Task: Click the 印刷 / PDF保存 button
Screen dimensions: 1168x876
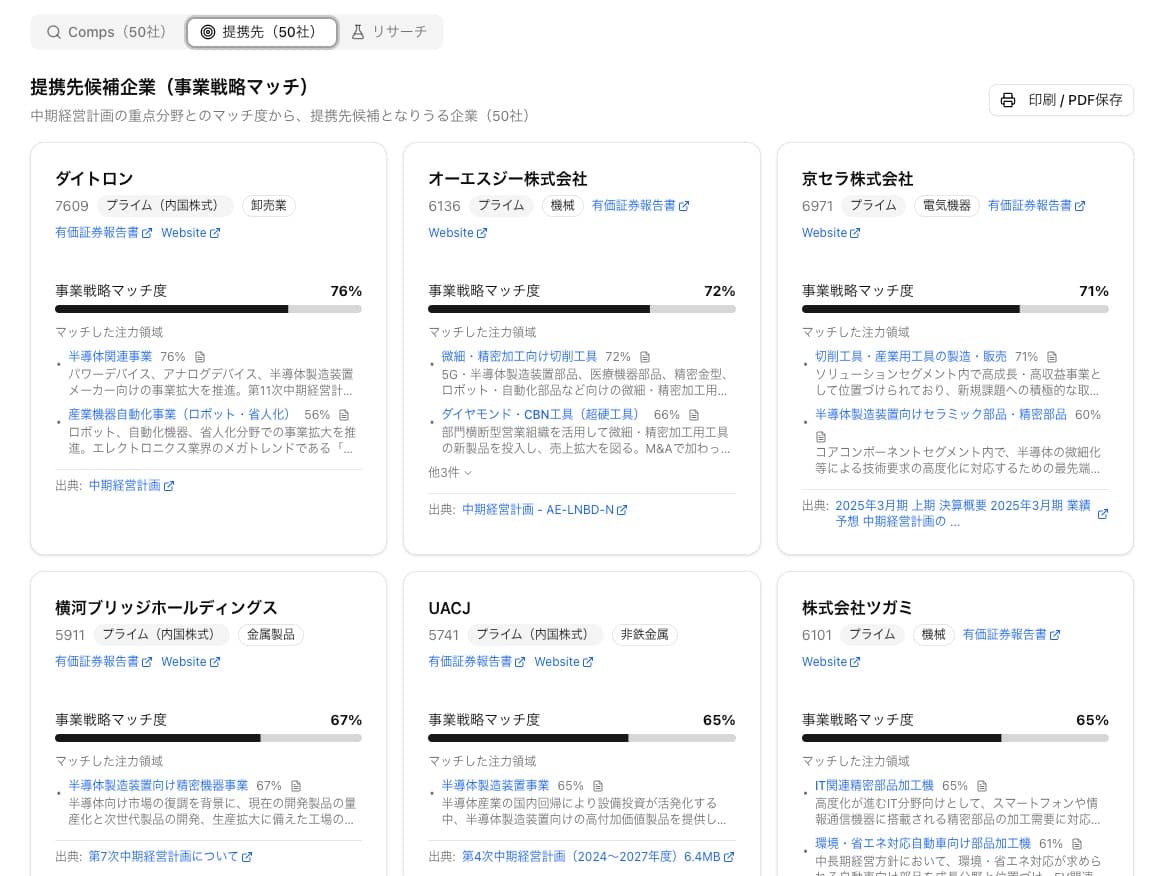Action: [1061, 100]
